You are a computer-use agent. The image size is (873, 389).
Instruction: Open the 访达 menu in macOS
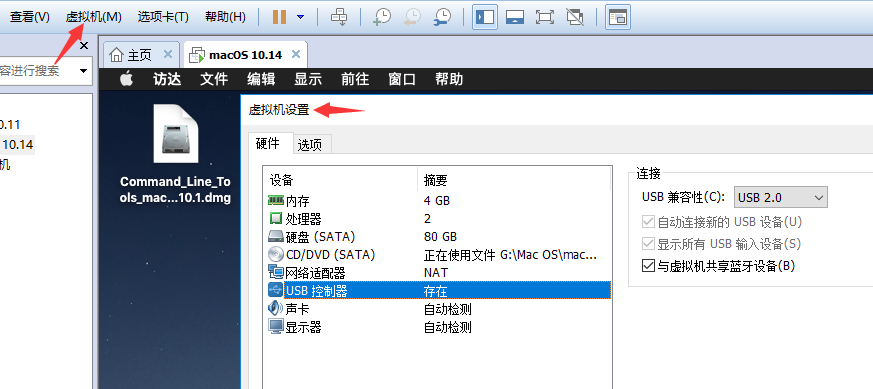167,80
